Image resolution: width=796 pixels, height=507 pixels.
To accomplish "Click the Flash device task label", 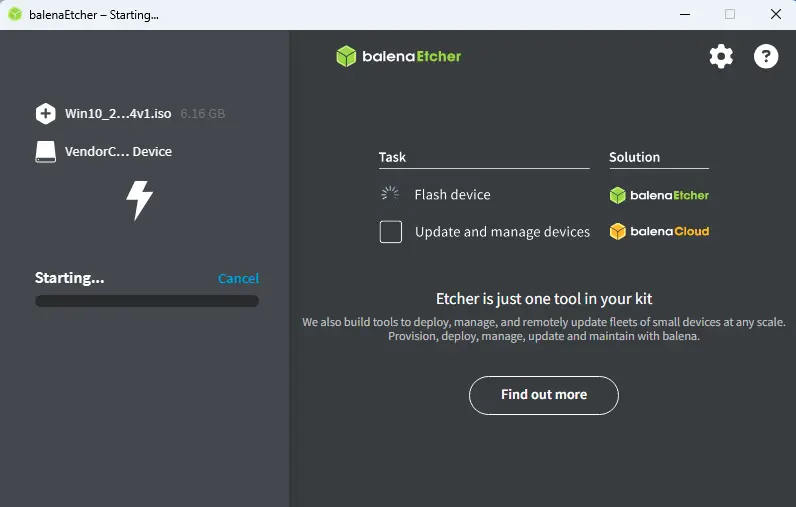I will (x=452, y=195).
